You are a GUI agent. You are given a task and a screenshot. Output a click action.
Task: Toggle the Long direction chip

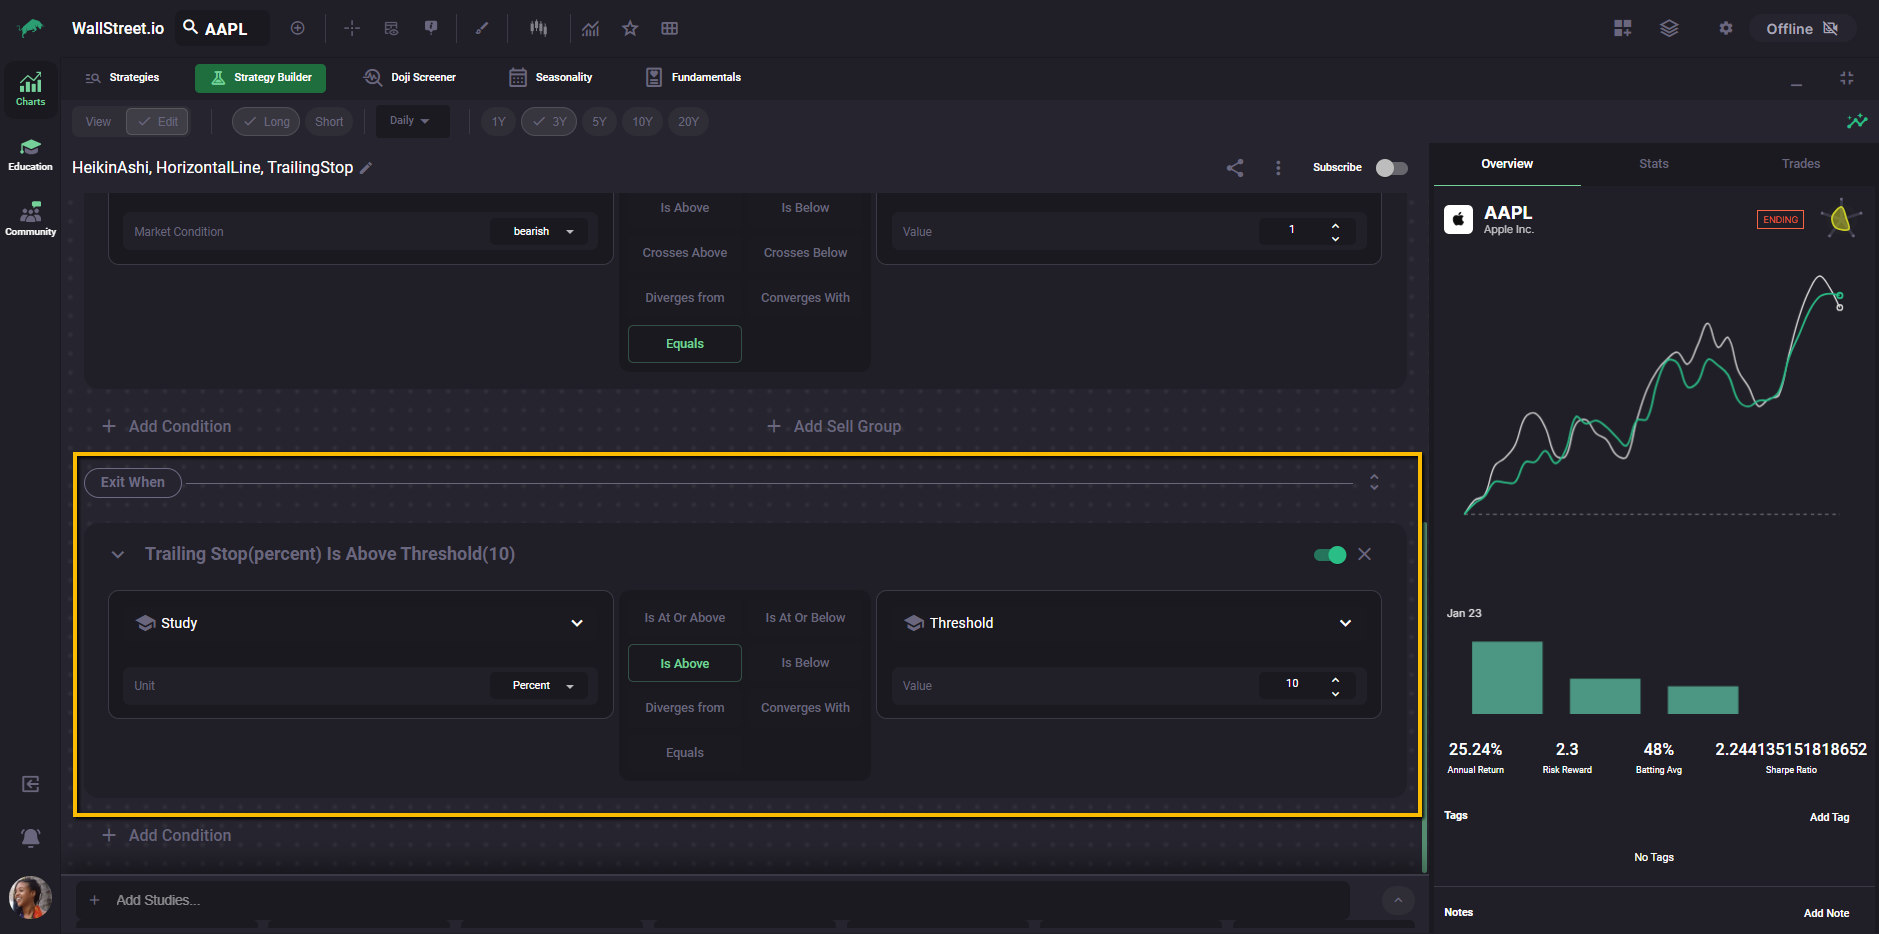coord(266,122)
